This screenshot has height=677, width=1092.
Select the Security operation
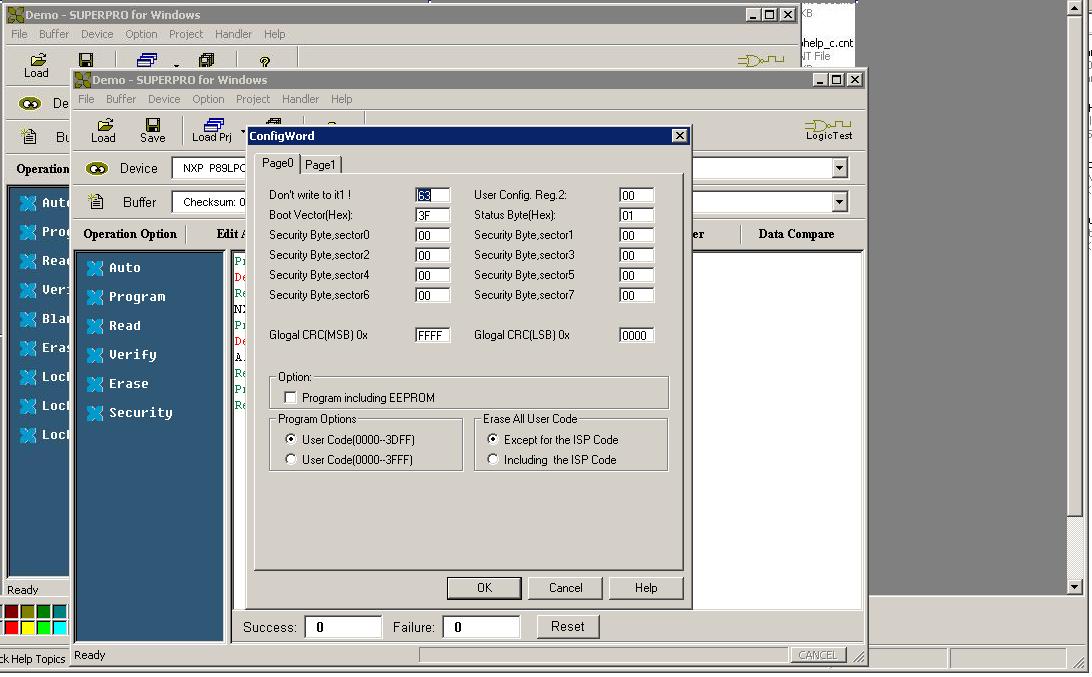pos(140,413)
